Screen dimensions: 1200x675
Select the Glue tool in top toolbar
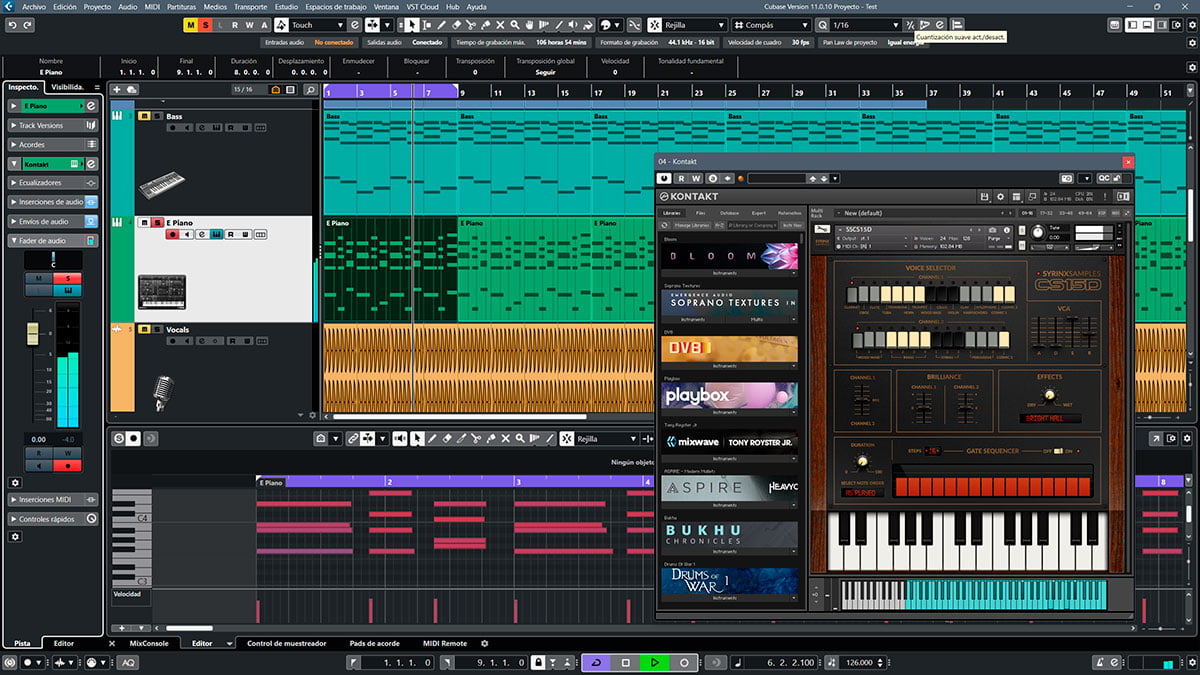pos(485,24)
